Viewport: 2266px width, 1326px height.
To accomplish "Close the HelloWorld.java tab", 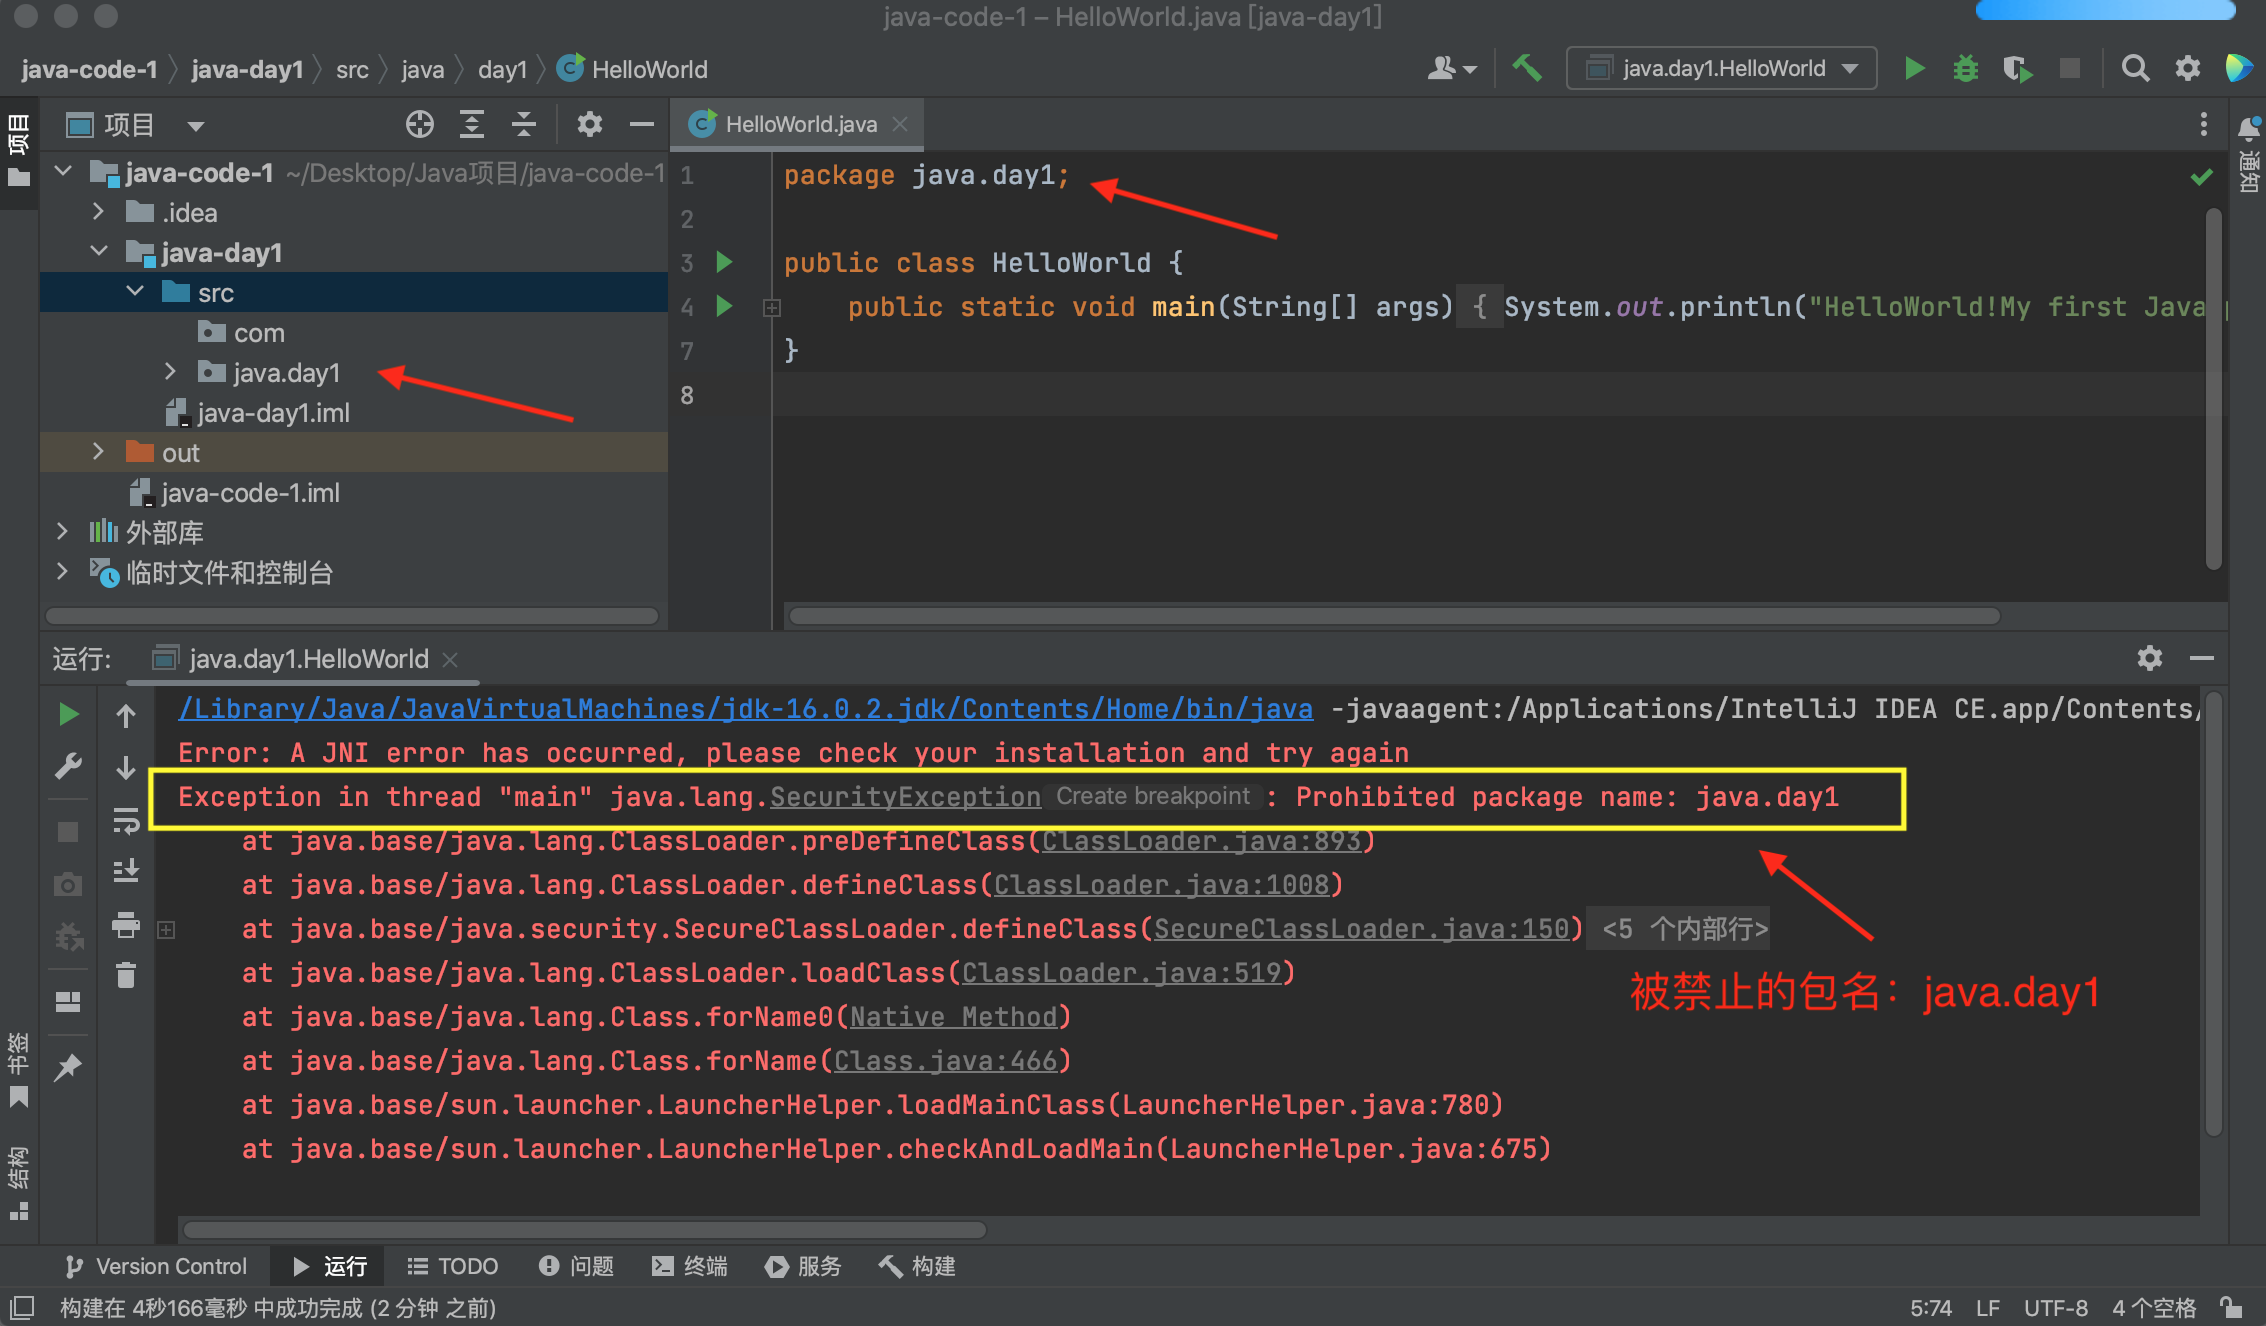I will click(900, 124).
